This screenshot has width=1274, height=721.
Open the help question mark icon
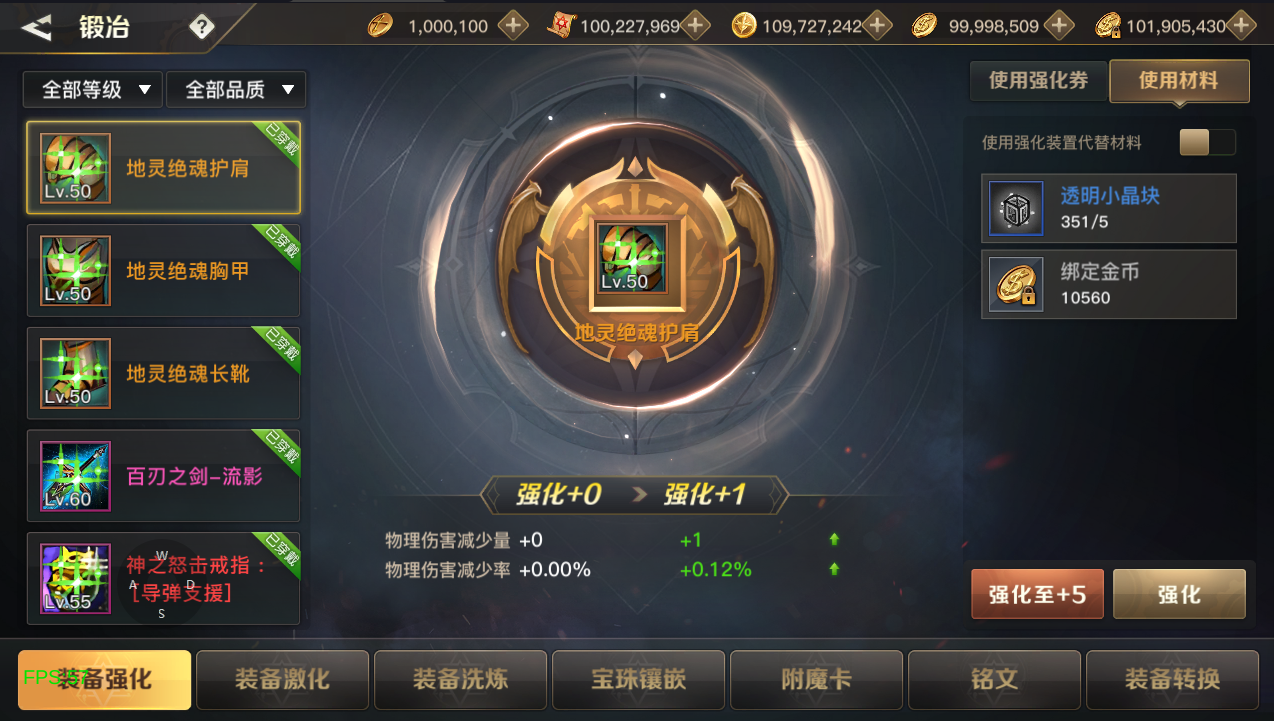[202, 27]
